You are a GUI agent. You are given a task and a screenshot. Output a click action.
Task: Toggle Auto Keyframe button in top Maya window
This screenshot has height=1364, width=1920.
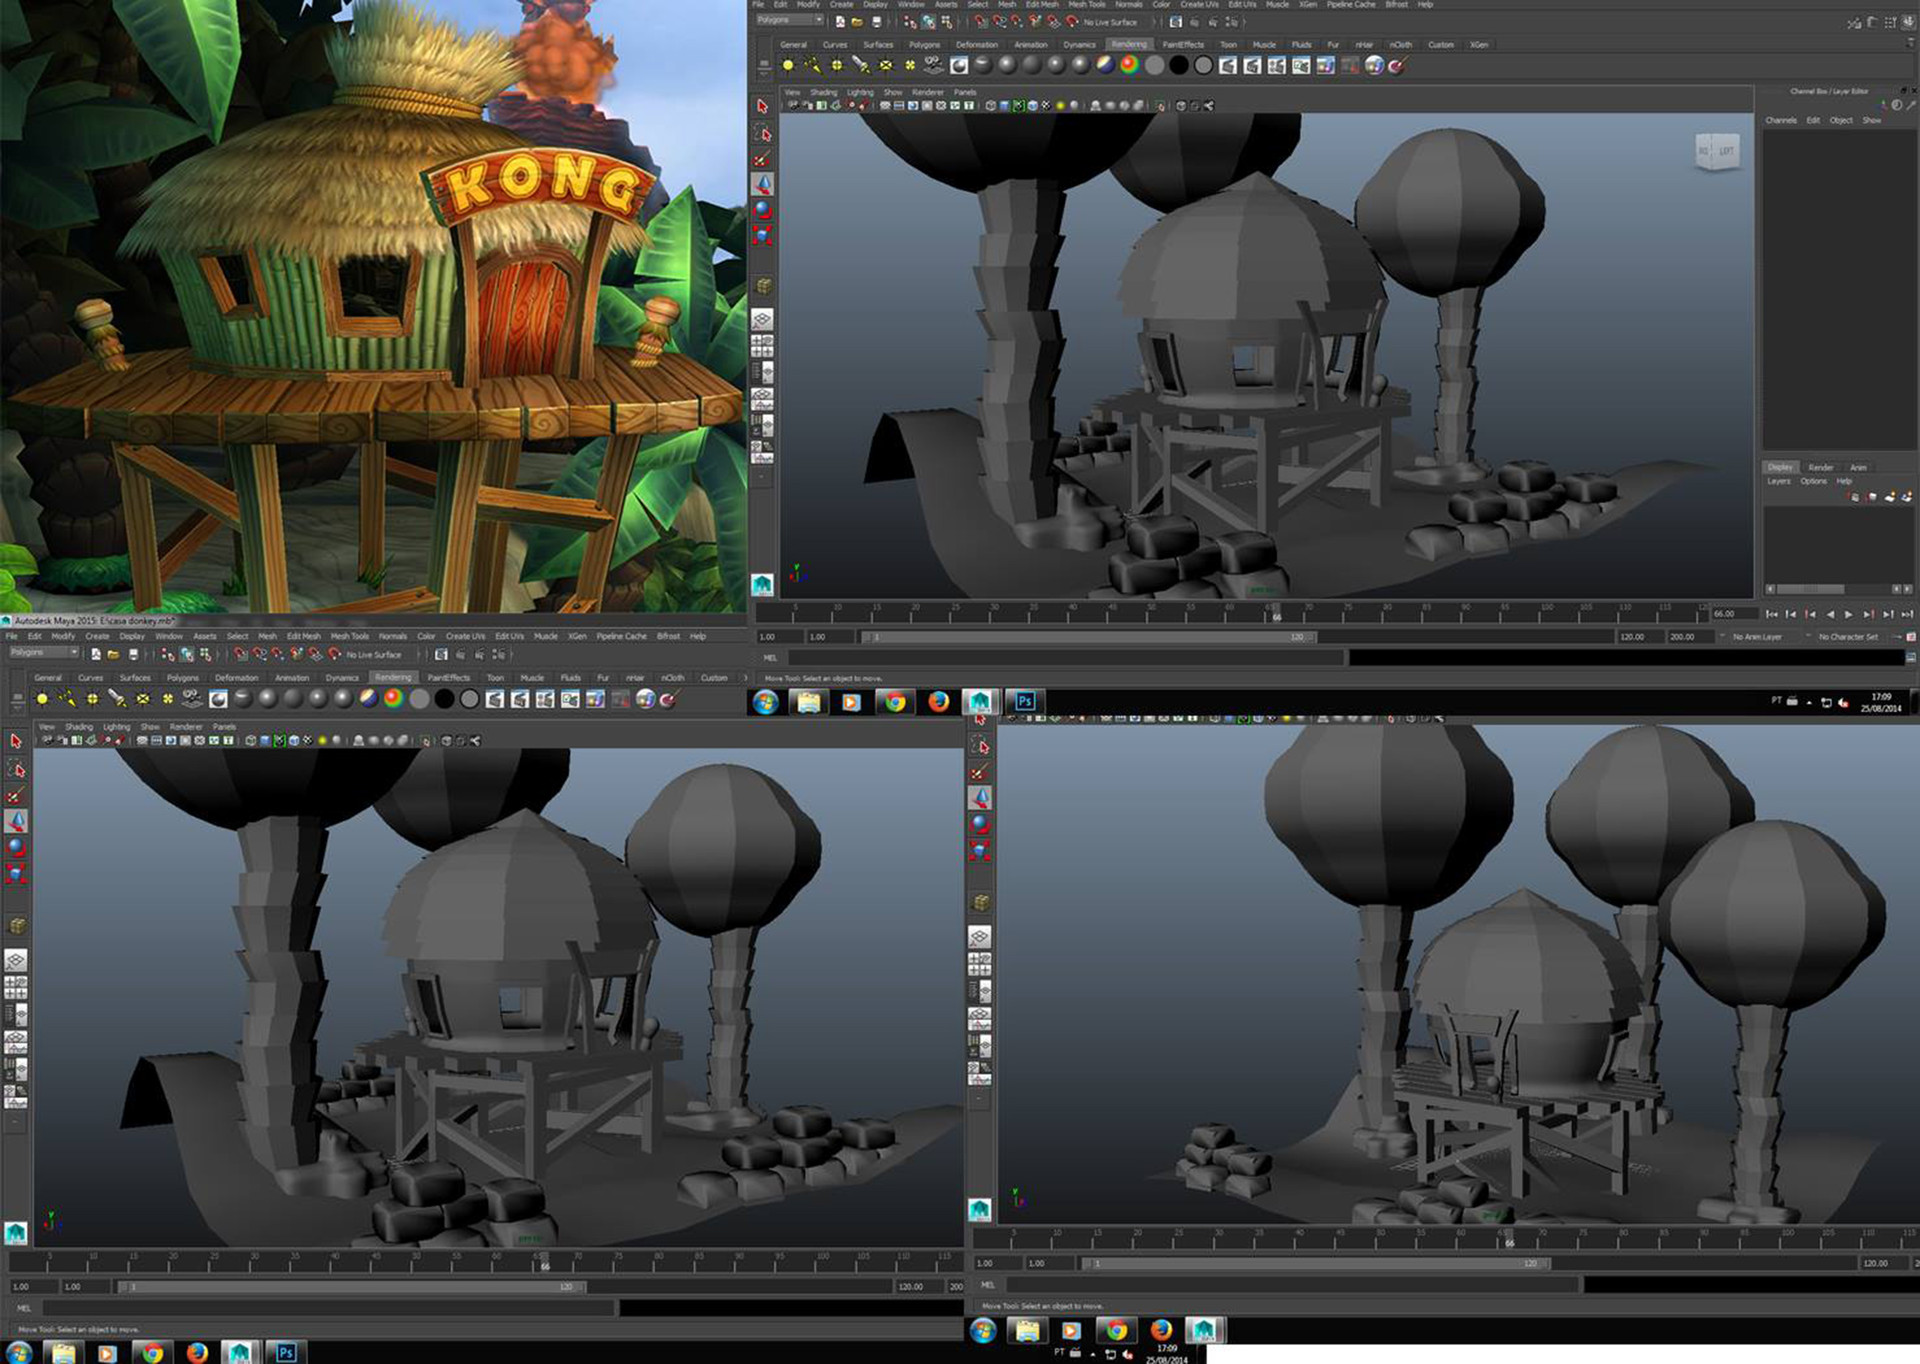(1895, 637)
